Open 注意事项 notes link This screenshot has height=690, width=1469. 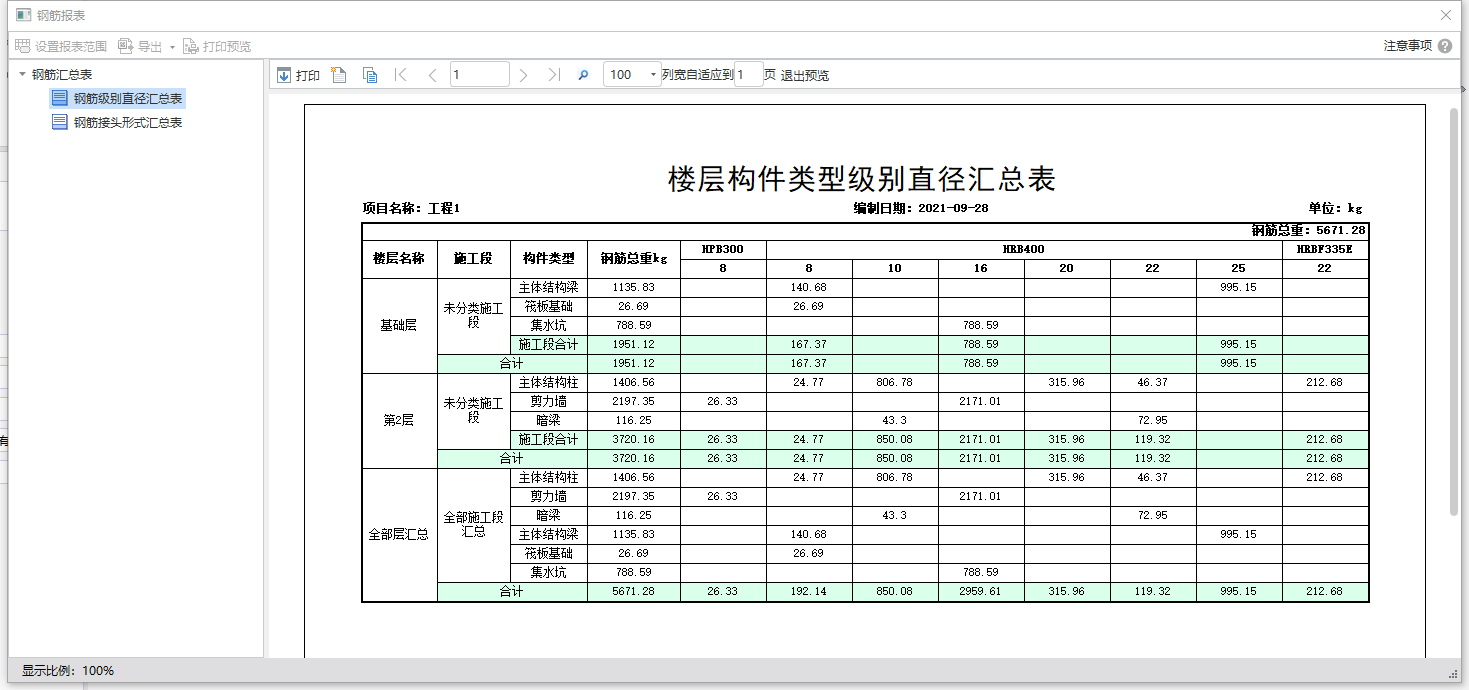1408,46
